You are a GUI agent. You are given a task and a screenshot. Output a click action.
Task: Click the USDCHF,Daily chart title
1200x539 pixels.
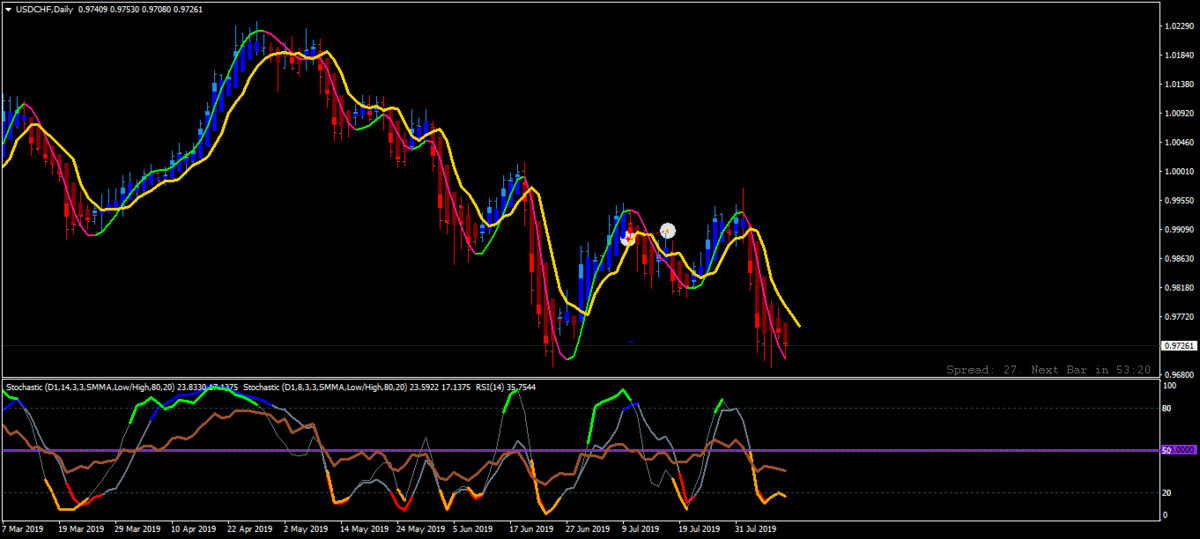[46, 9]
